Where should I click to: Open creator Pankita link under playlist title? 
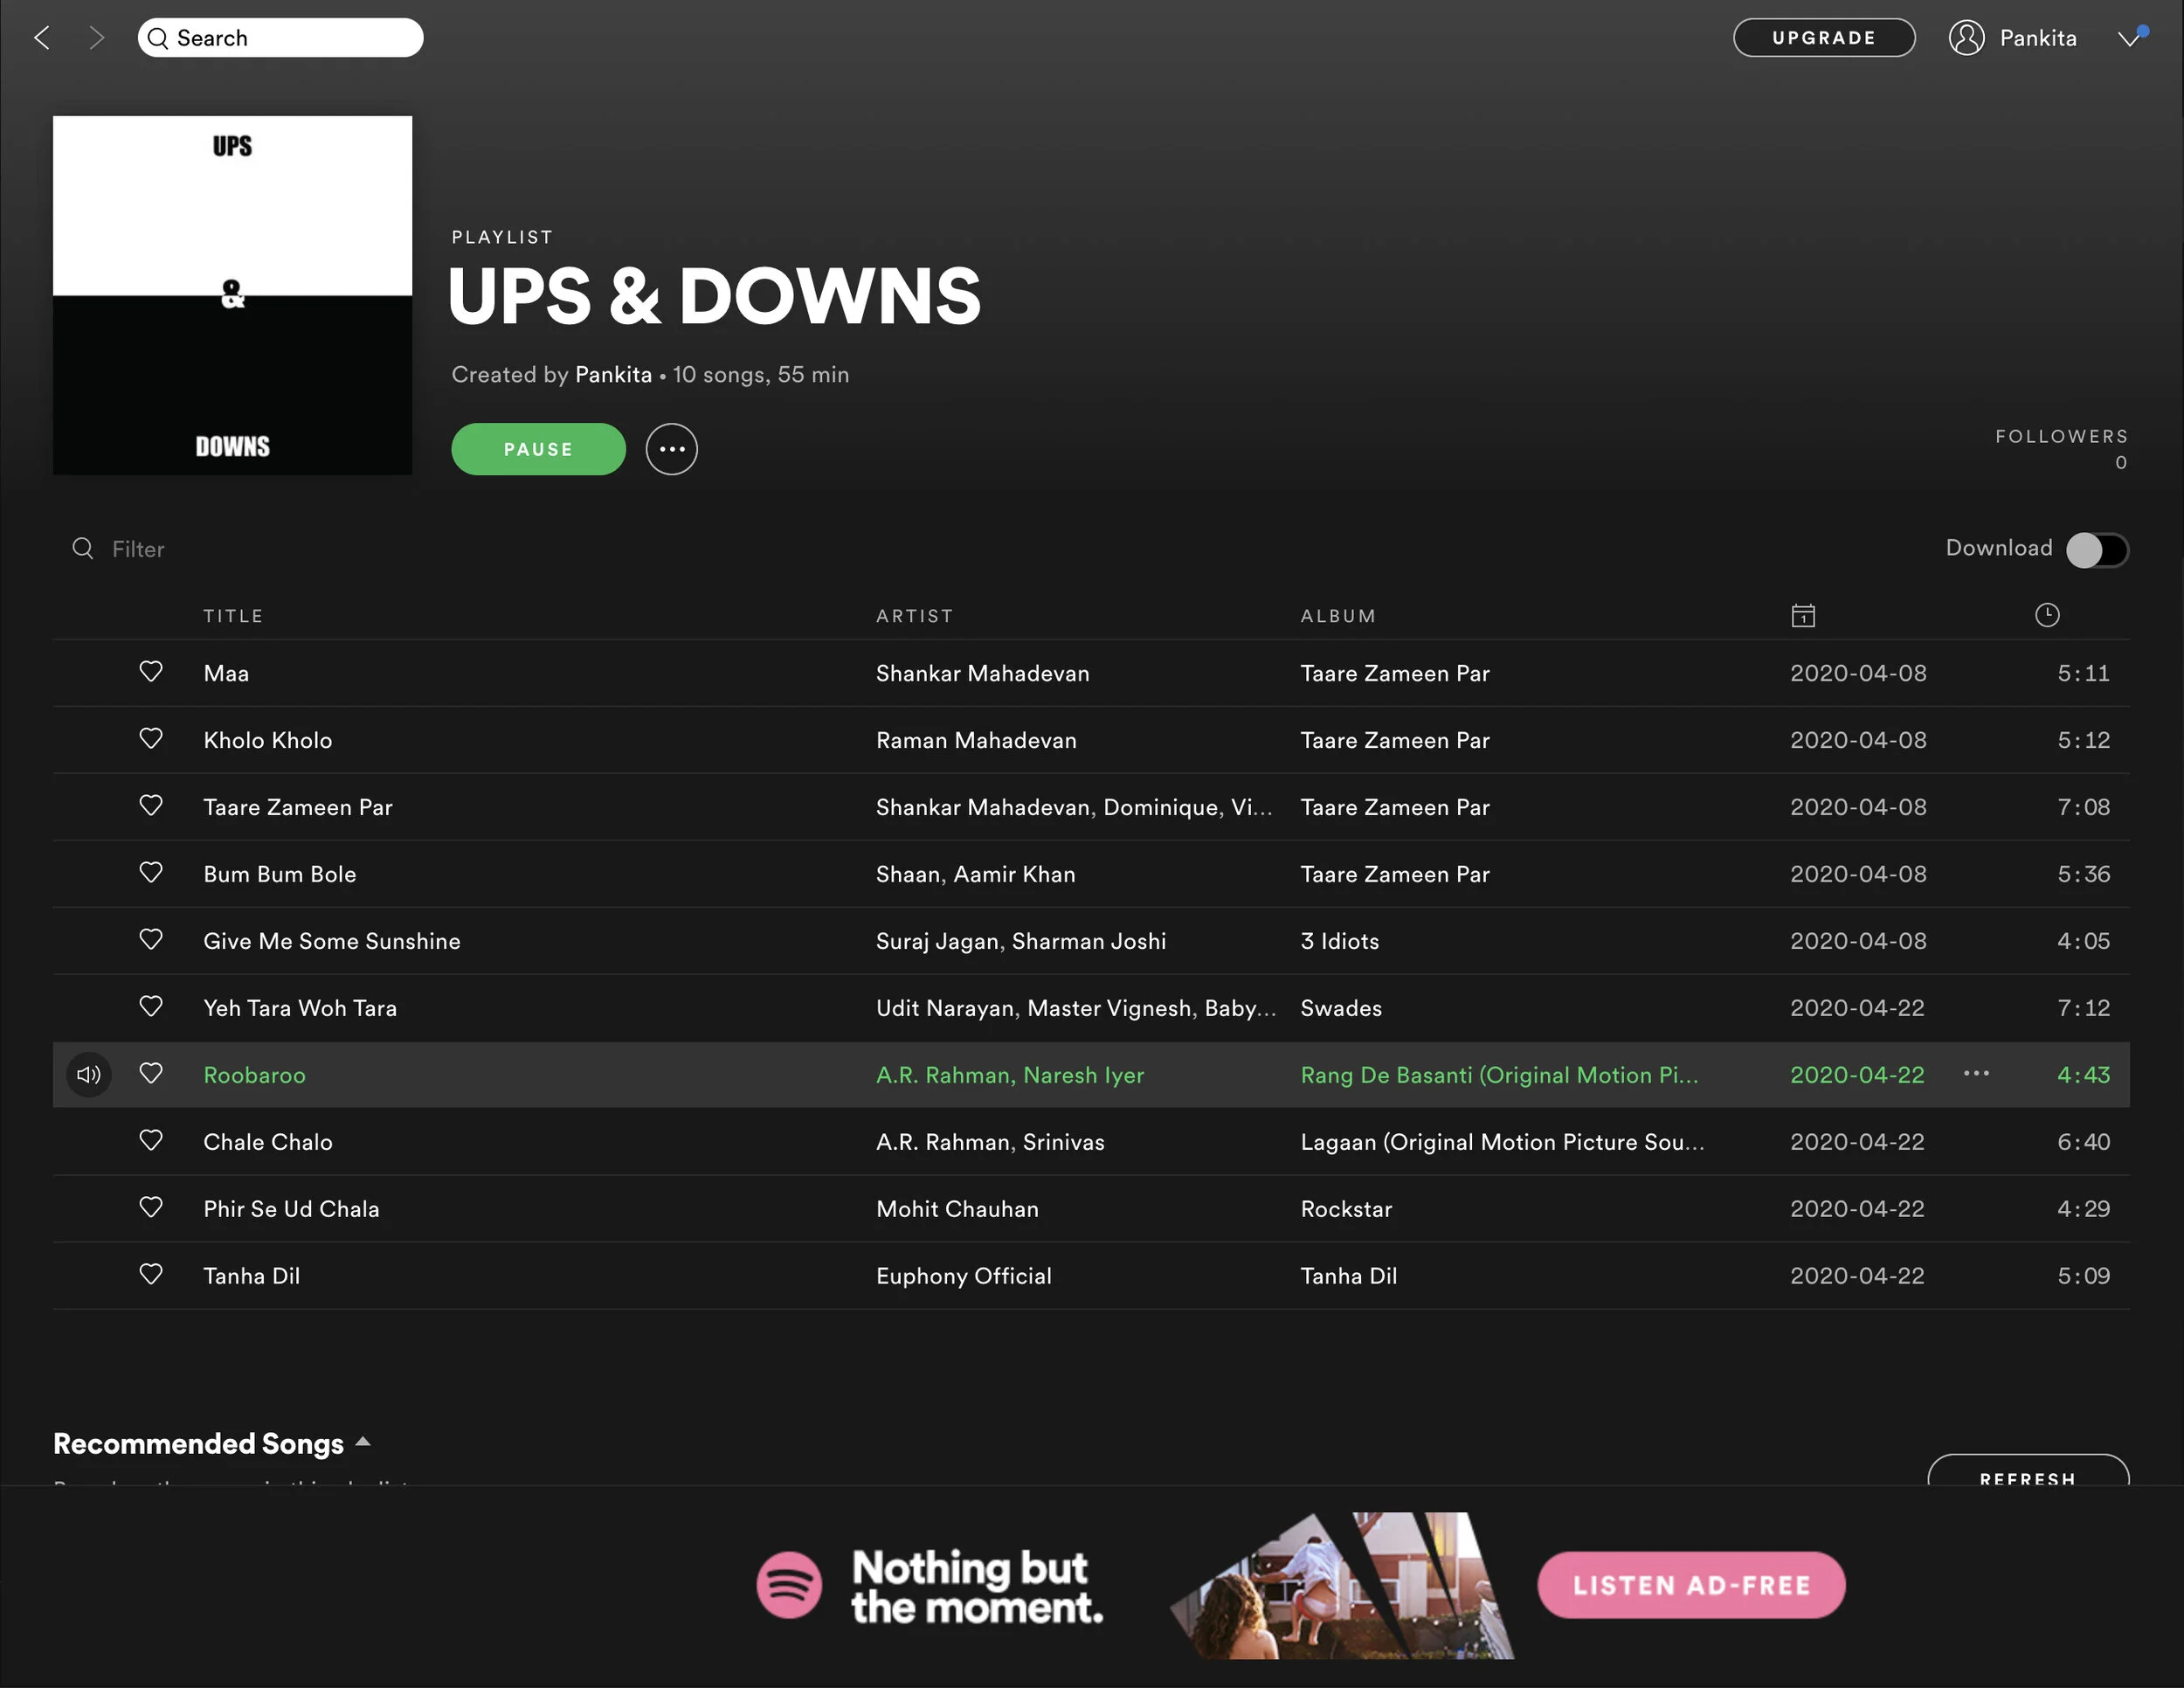pyautogui.click(x=613, y=375)
